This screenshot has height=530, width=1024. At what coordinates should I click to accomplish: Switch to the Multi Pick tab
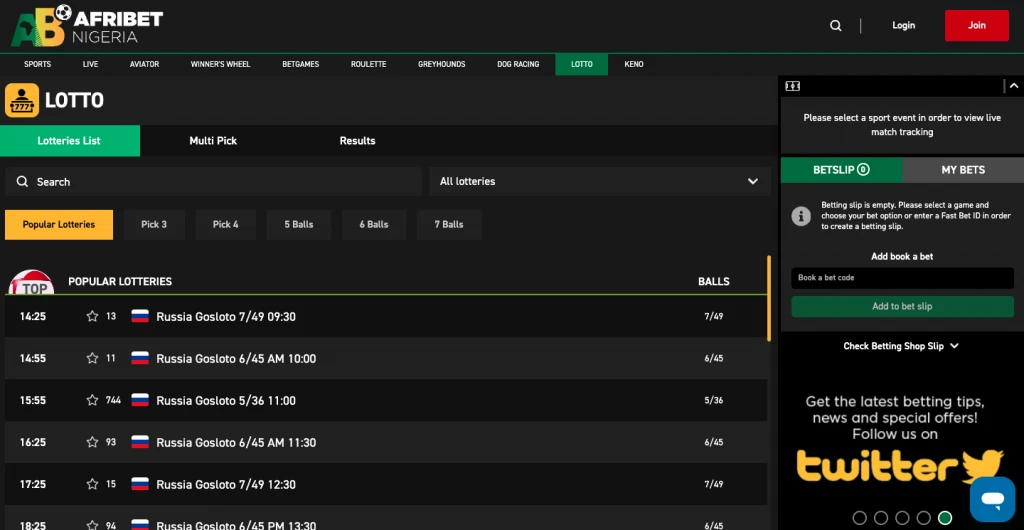[213, 141]
